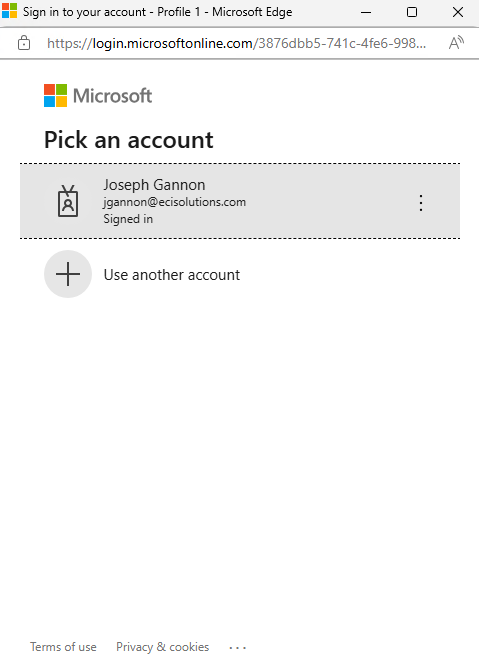Expand the footer ellipsis more options
Image resolution: width=479 pixels, height=659 pixels.
click(237, 648)
